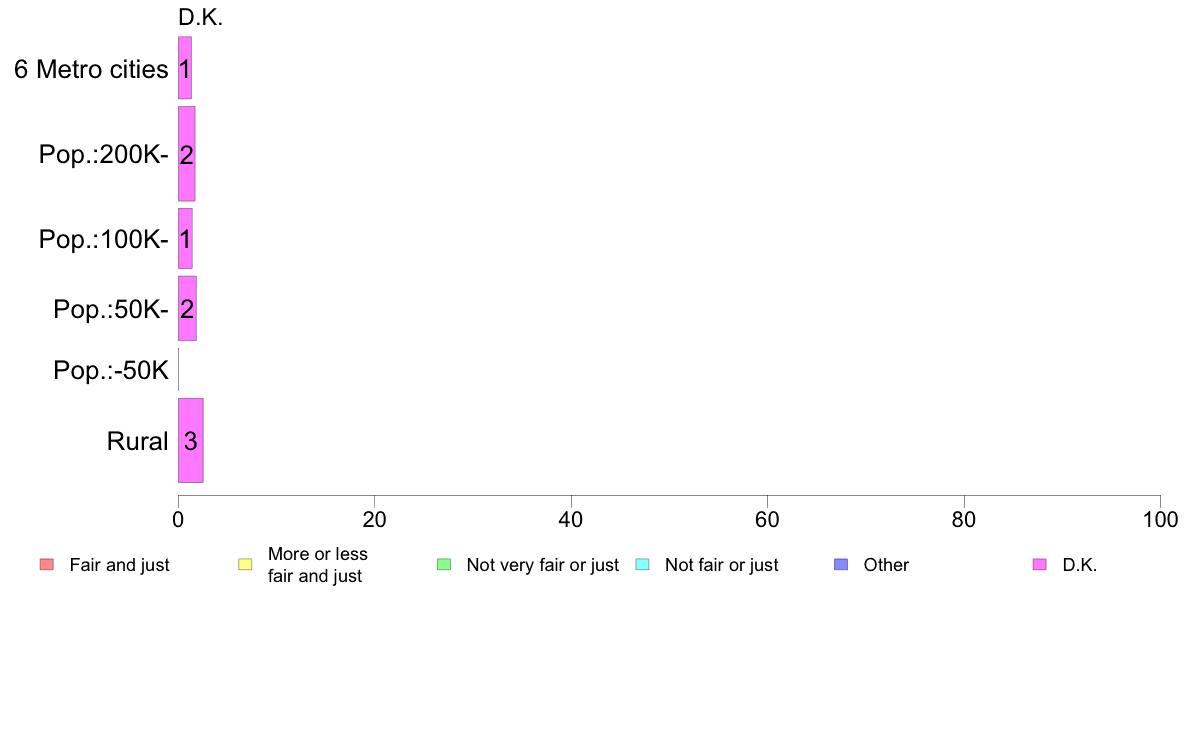Click the 100 axis tick label
Image resolution: width=1188 pixels, height=736 pixels.
pos(1160,520)
